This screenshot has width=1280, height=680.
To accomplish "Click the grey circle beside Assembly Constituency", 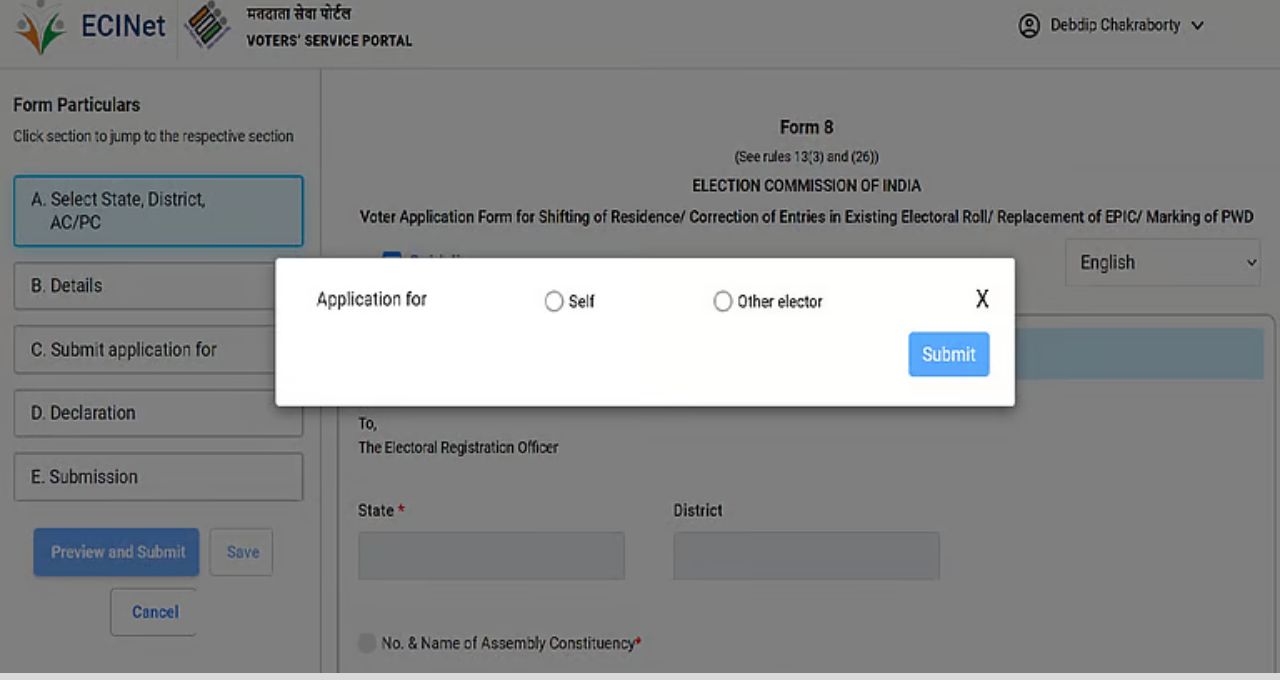I will (367, 643).
